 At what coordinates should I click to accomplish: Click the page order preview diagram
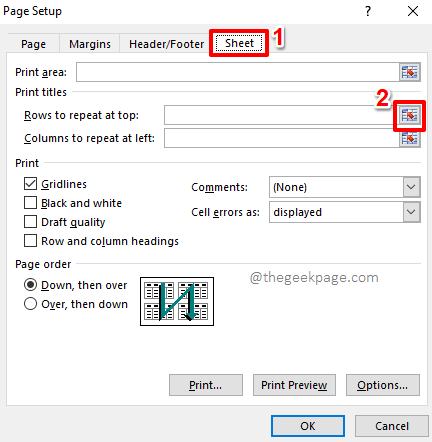pyautogui.click(x=177, y=301)
